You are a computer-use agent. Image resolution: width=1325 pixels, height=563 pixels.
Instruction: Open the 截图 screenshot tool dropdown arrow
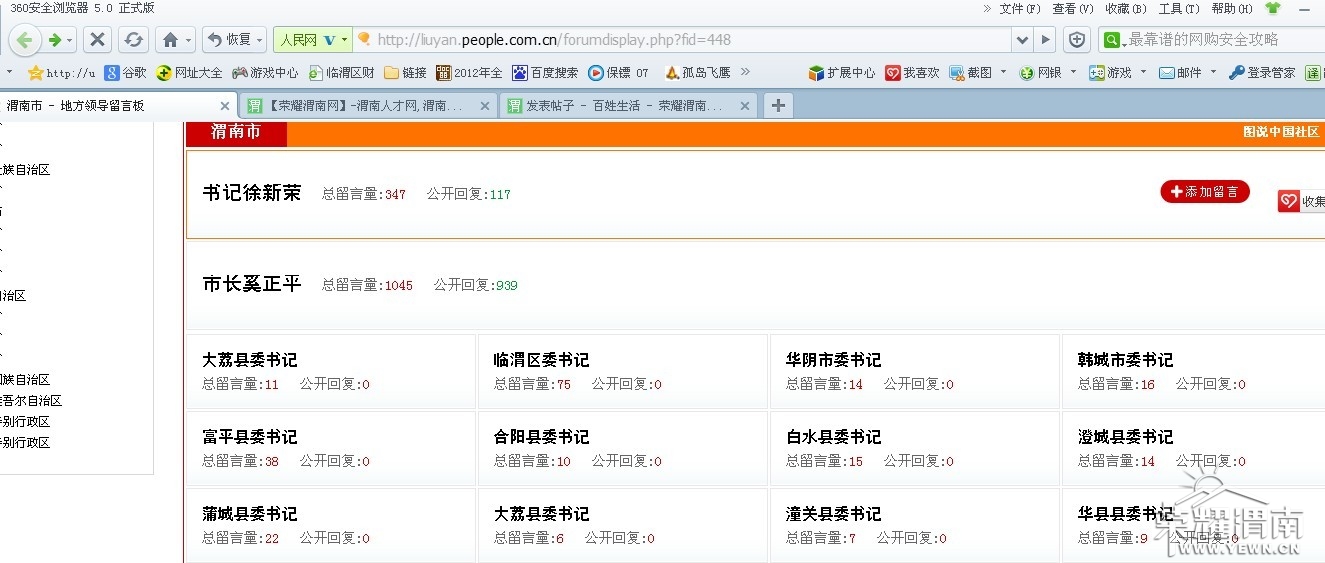[x=1003, y=72]
